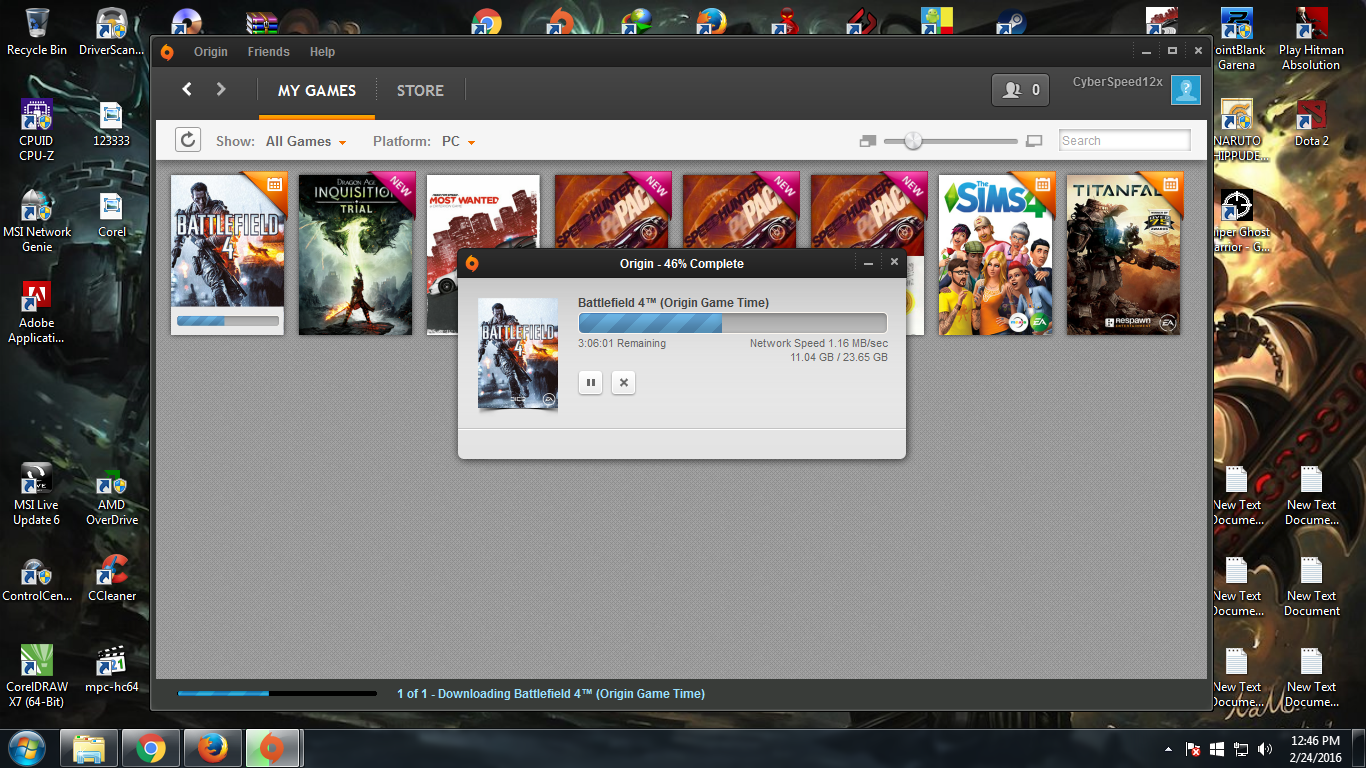Click the '11.04 GB / 23.65 GB' text
This screenshot has width=1366, height=768.
[x=839, y=357]
